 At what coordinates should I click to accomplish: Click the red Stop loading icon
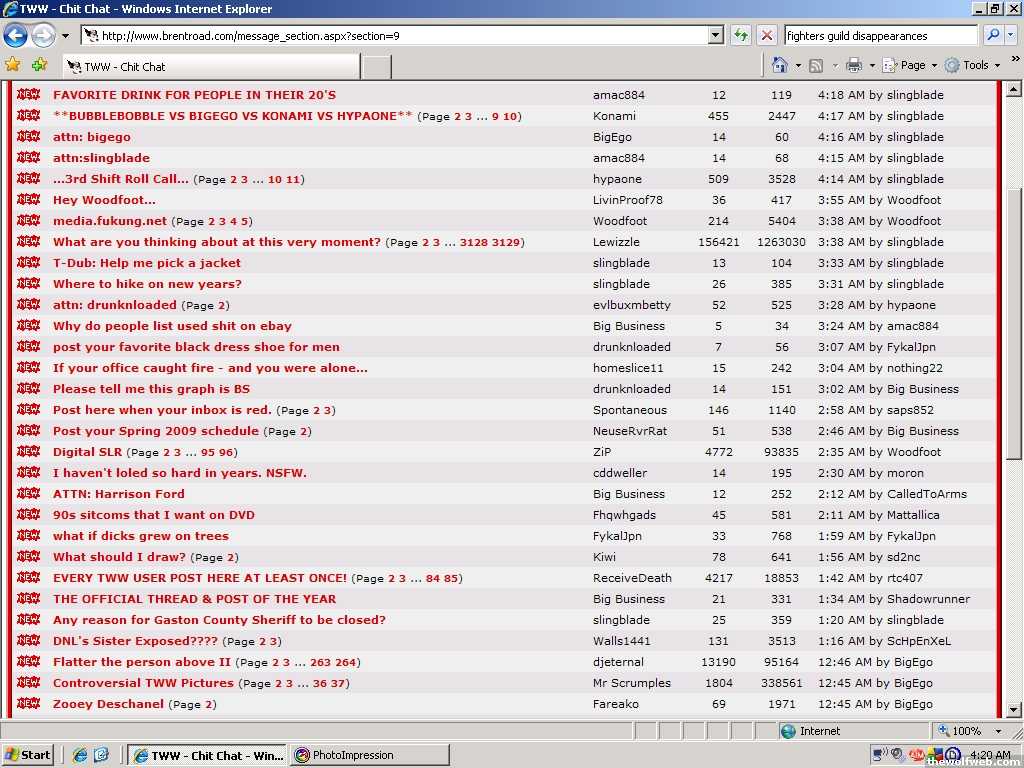point(767,36)
